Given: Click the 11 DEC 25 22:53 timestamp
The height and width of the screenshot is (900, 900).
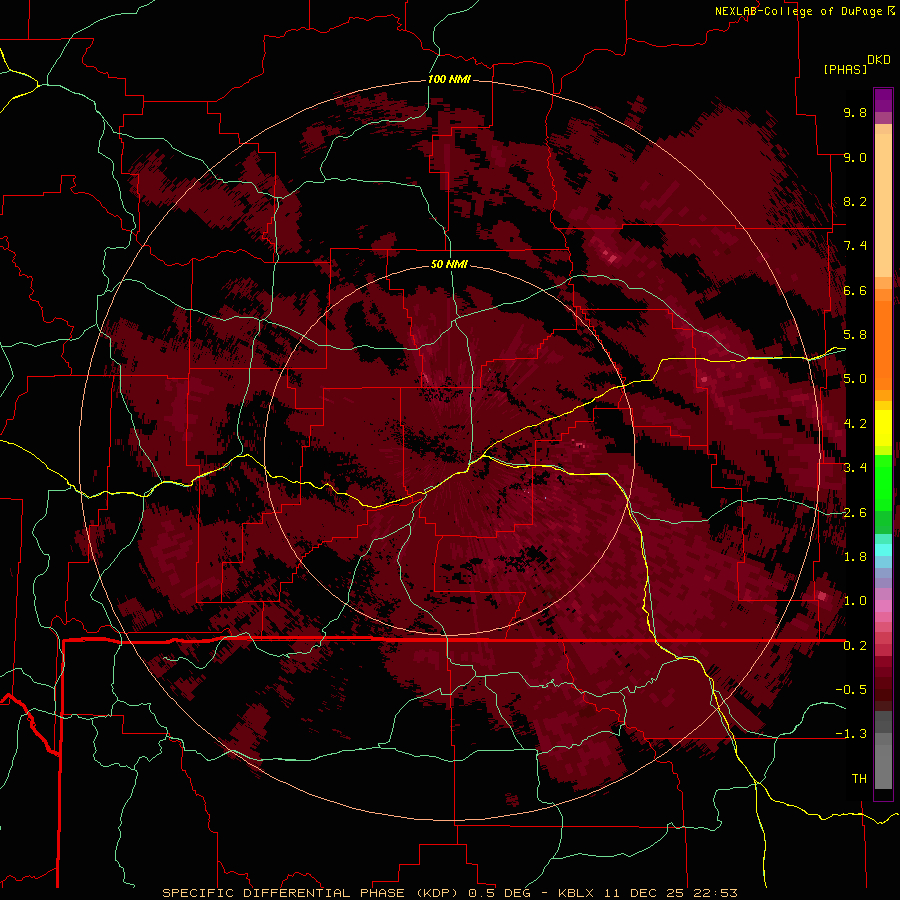Looking at the screenshot, I should 670,893.
